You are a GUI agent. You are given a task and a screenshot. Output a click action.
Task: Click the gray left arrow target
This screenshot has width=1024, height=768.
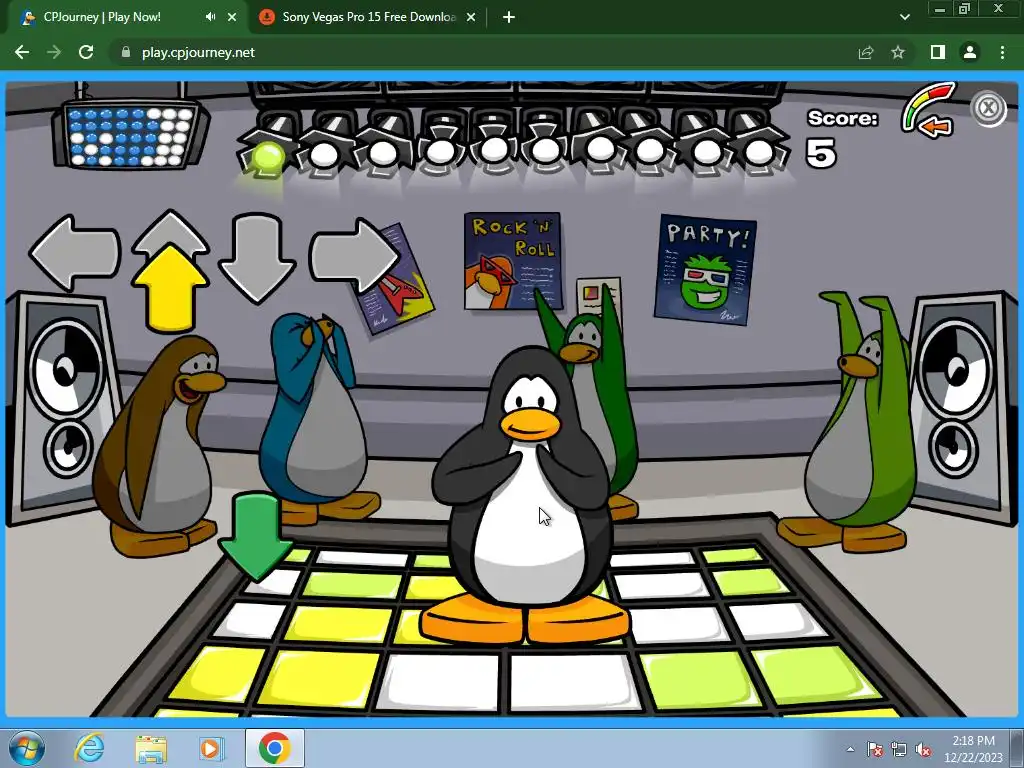click(74, 253)
